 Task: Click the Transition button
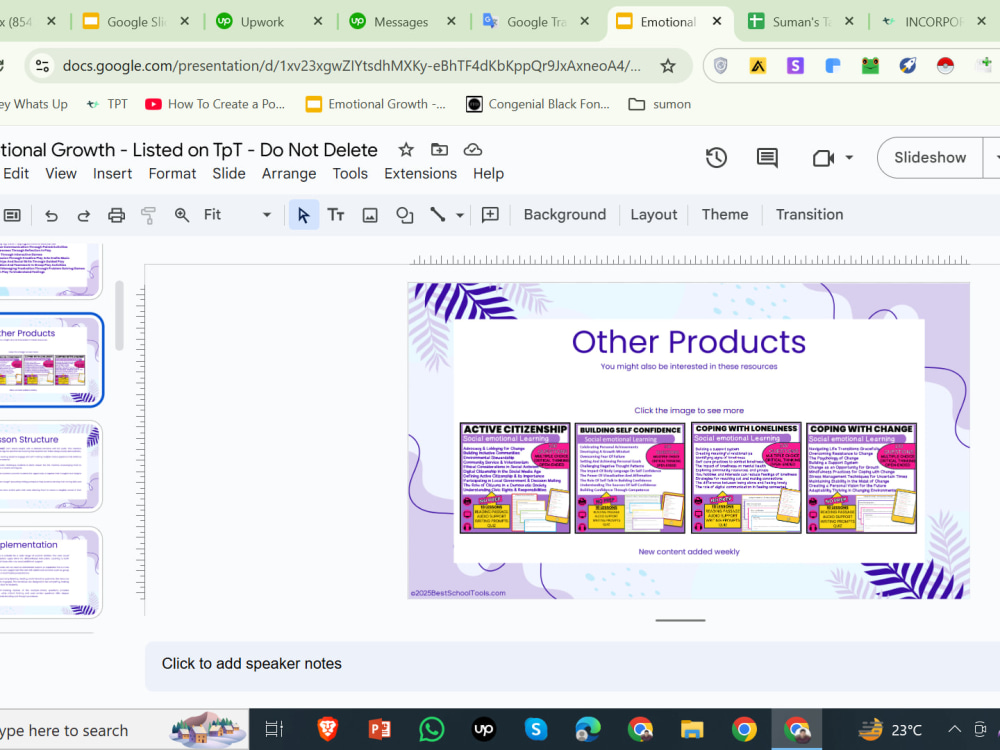pyautogui.click(x=809, y=215)
